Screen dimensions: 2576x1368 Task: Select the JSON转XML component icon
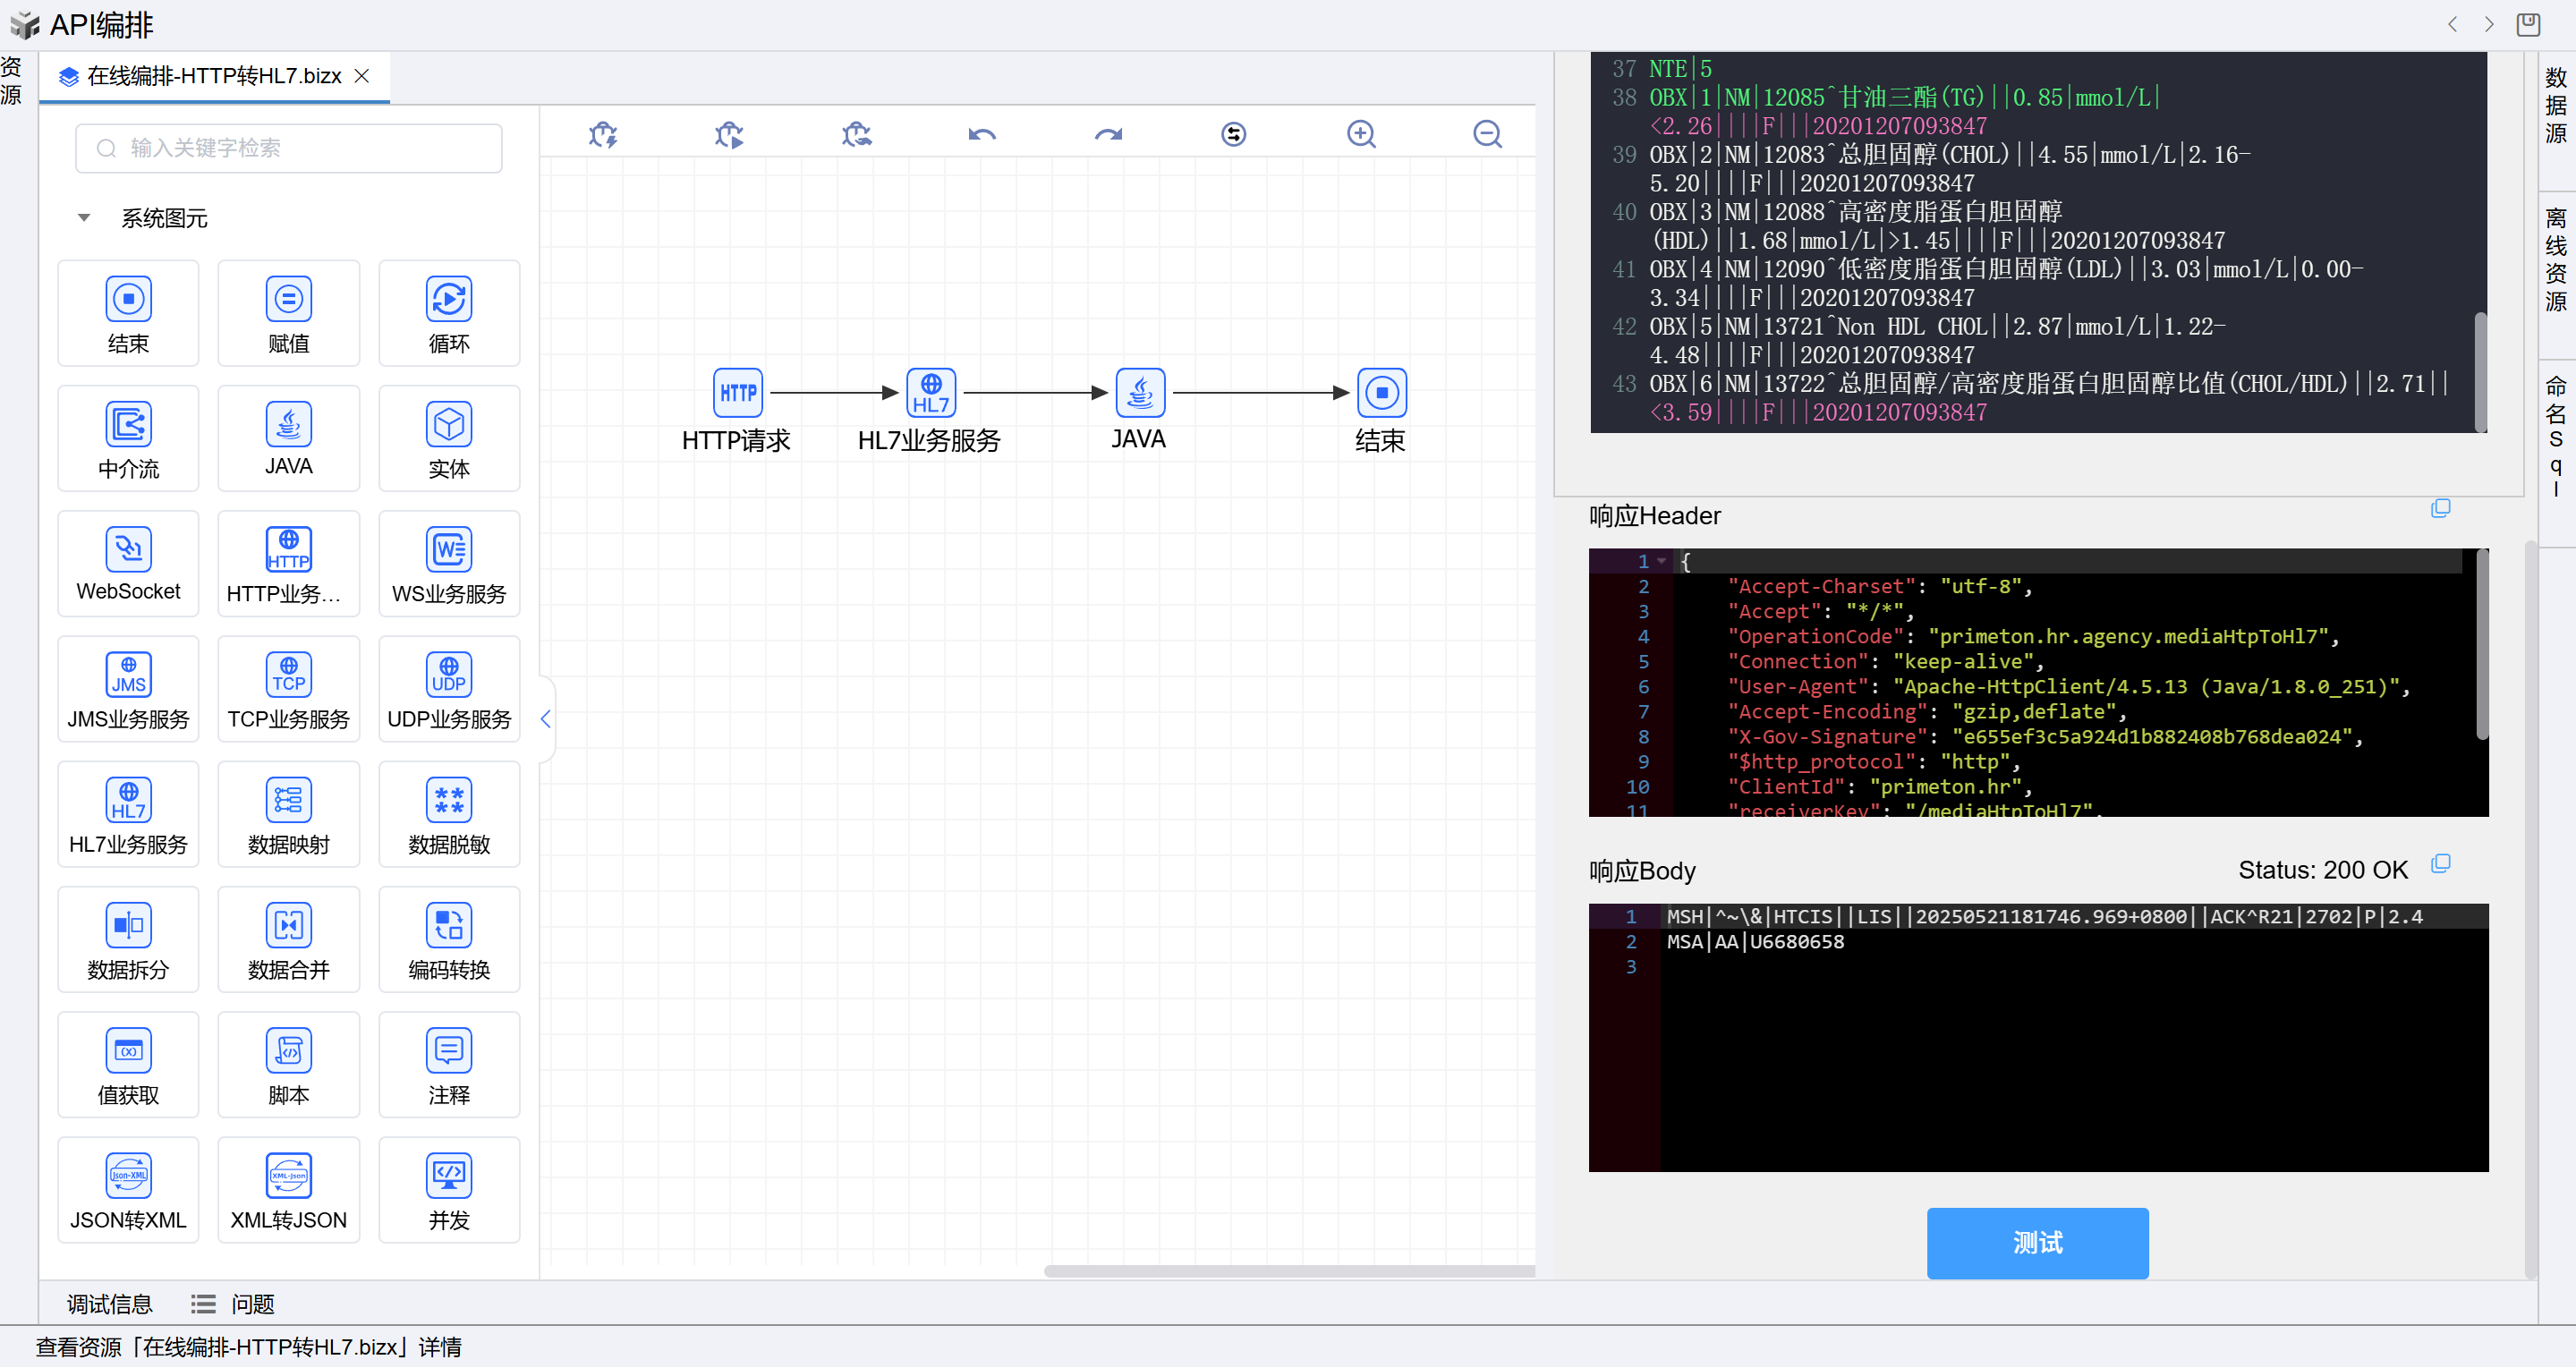point(128,1176)
